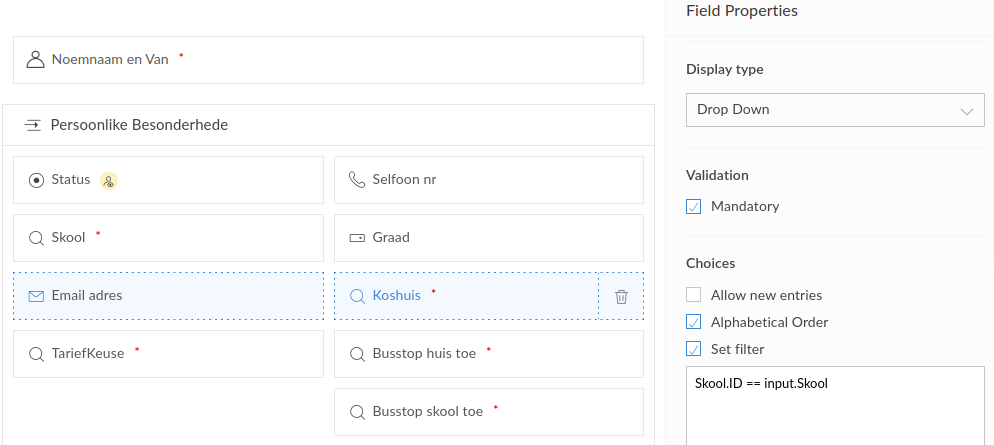Click the section icon beside Persoonlike Besonderhede
The image size is (994, 445).
[32, 125]
